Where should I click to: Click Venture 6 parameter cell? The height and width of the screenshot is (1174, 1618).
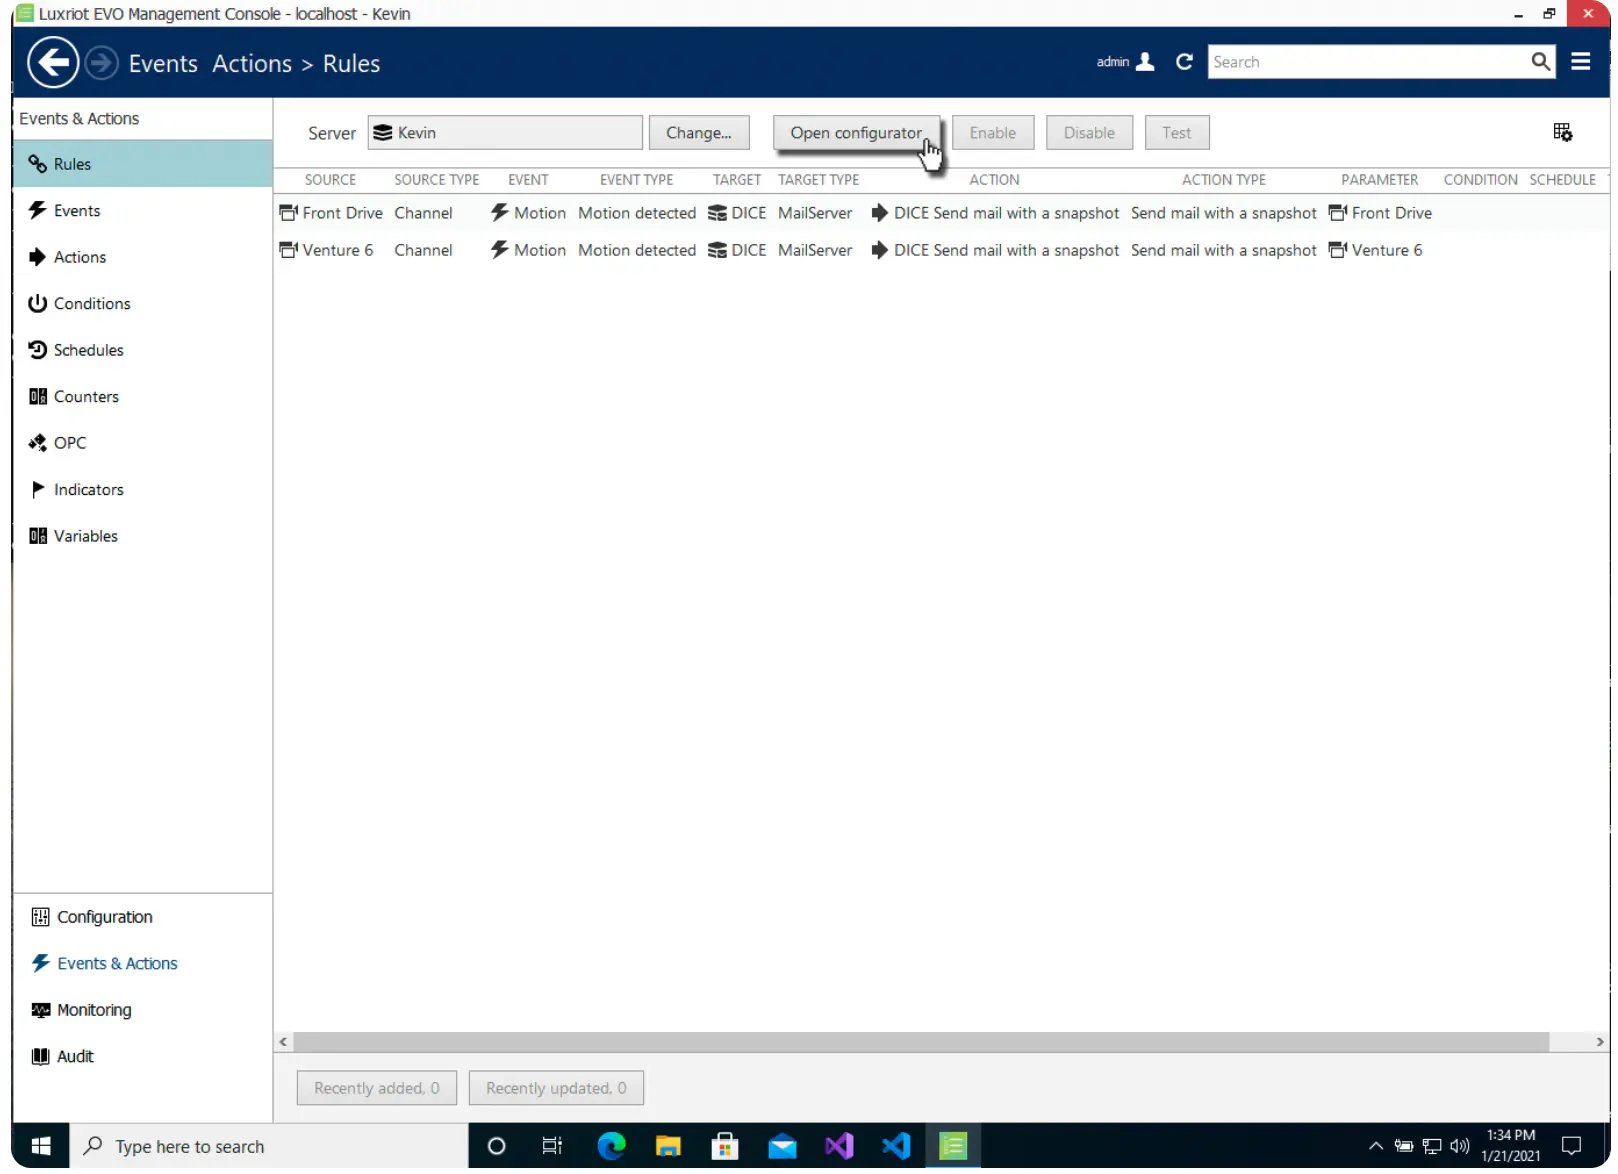tap(1376, 250)
